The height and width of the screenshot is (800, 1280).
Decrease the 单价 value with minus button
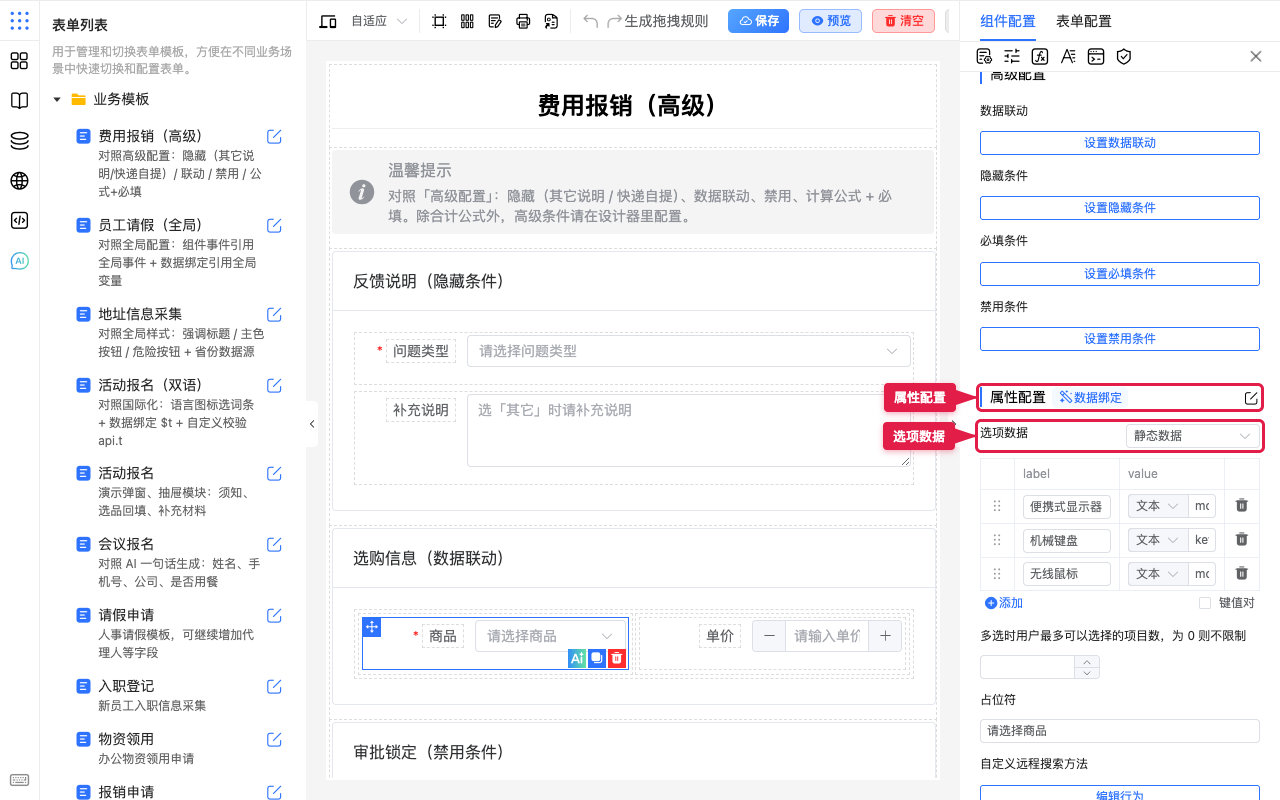(769, 636)
